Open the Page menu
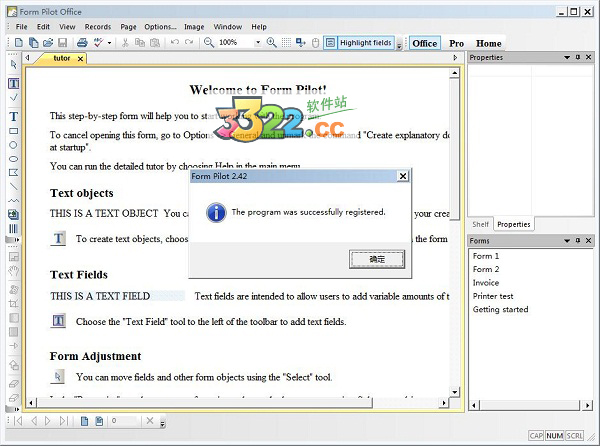This screenshot has width=600, height=446. 128,27
